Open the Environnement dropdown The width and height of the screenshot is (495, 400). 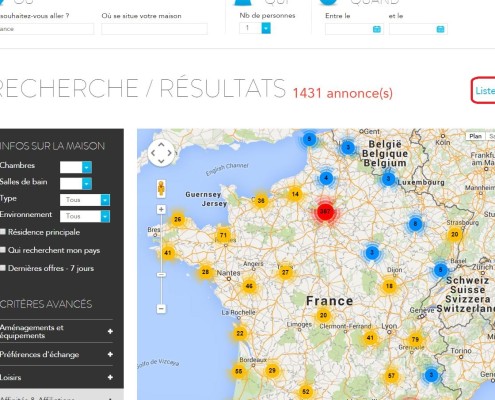pyautogui.click(x=85, y=216)
